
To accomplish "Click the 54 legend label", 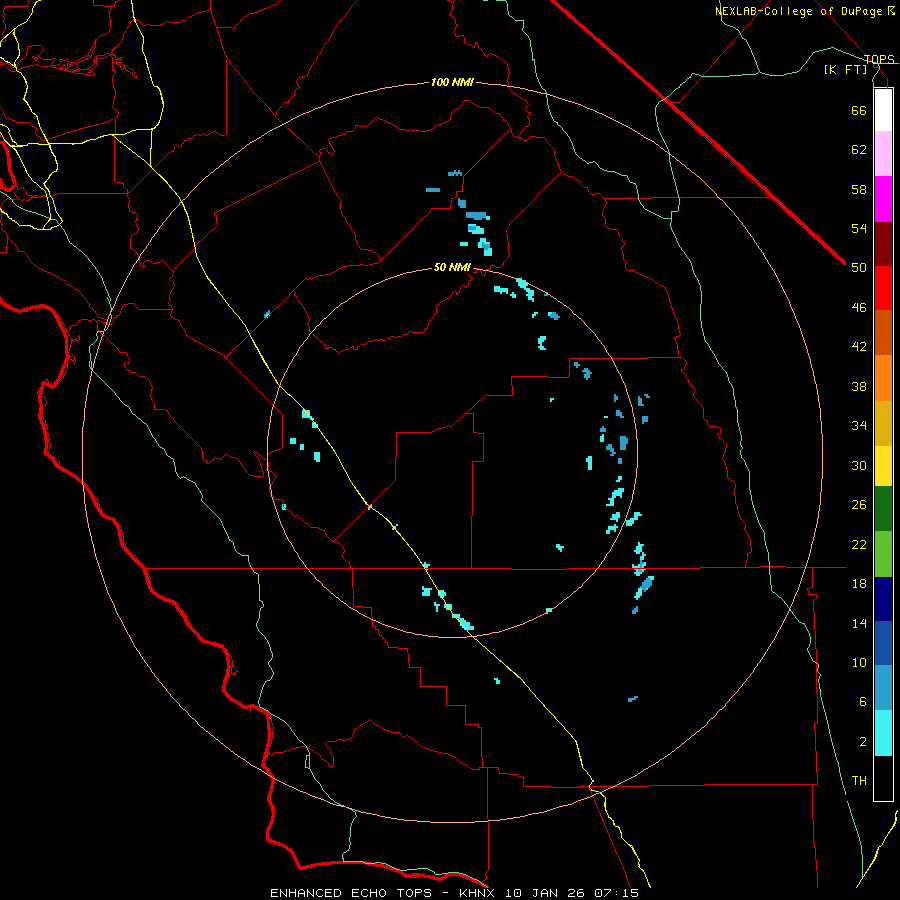I will [859, 228].
